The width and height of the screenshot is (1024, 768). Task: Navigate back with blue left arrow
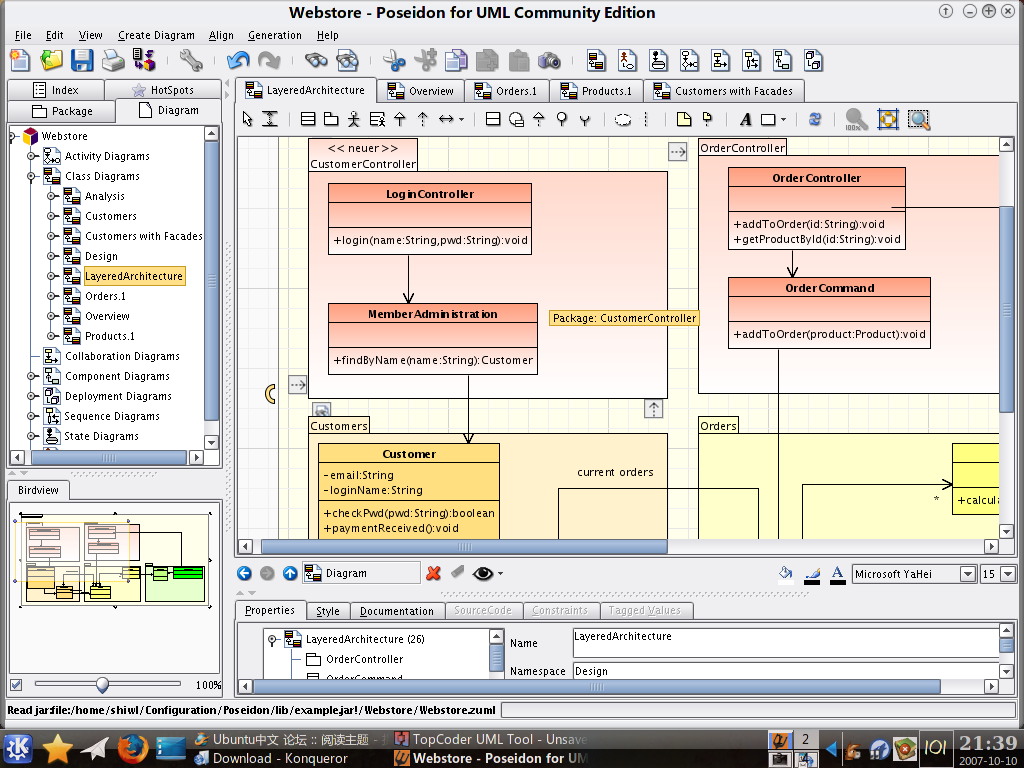(x=244, y=573)
